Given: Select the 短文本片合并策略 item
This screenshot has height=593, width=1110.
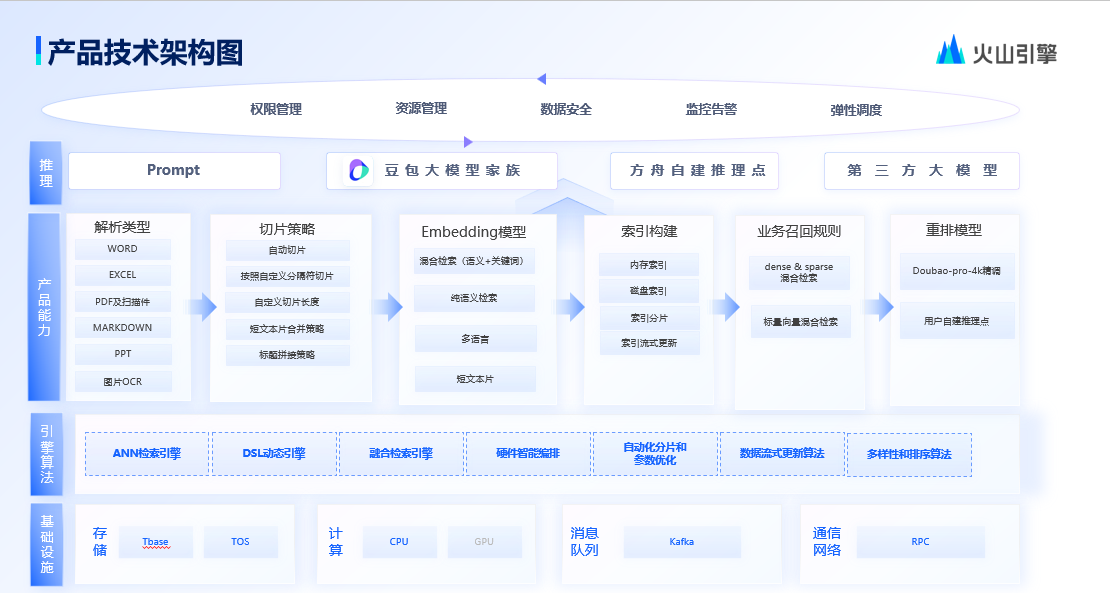Looking at the screenshot, I should coord(287,329).
